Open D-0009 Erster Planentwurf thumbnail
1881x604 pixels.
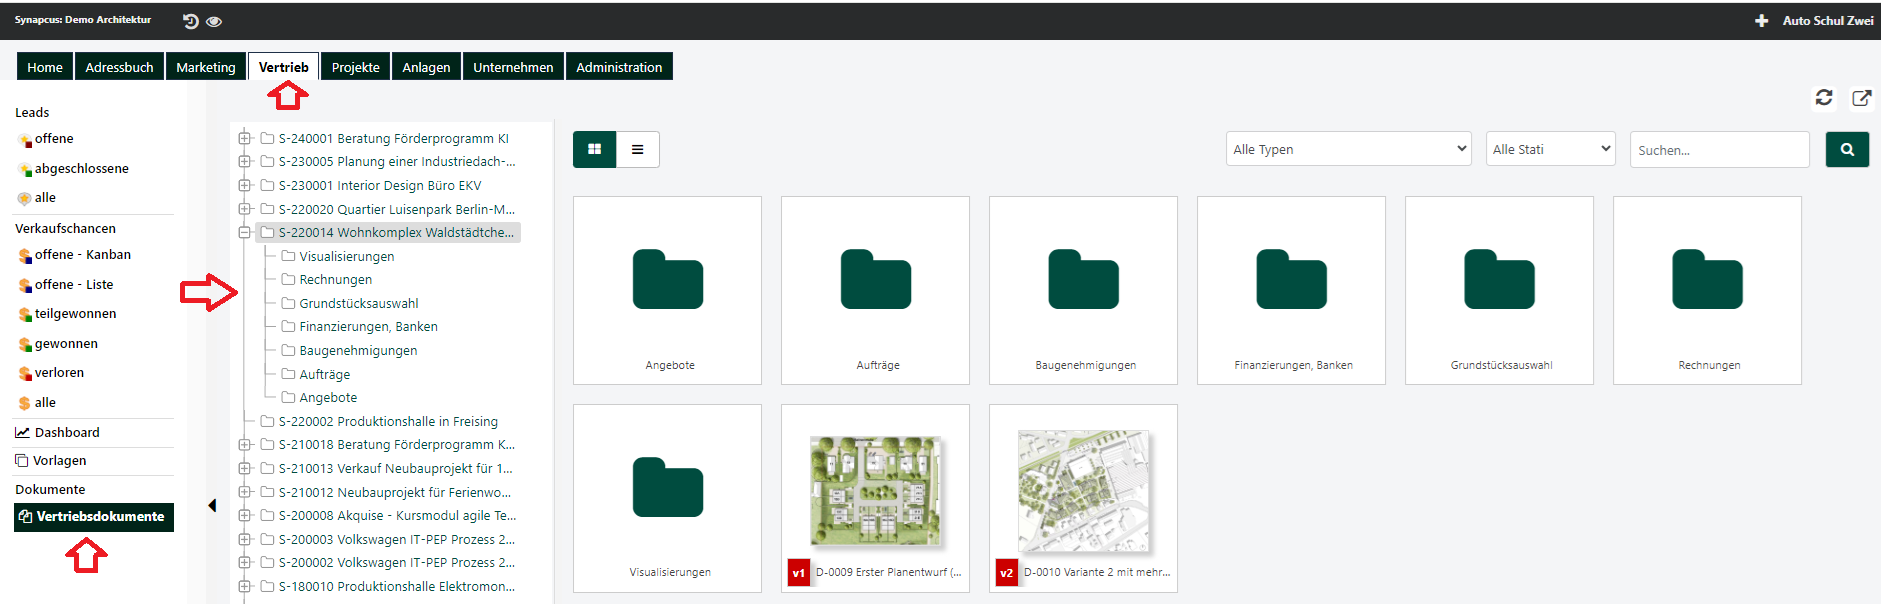(875, 492)
